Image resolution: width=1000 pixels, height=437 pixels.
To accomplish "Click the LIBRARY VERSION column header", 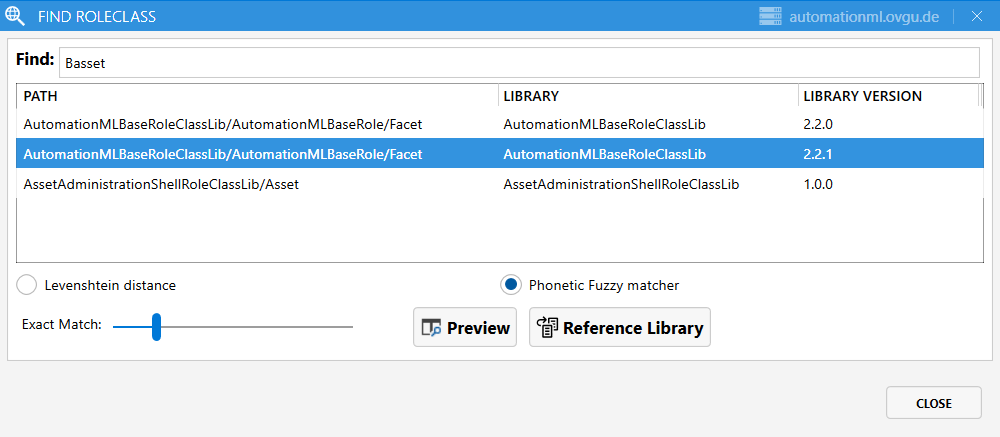I will tap(886, 96).
